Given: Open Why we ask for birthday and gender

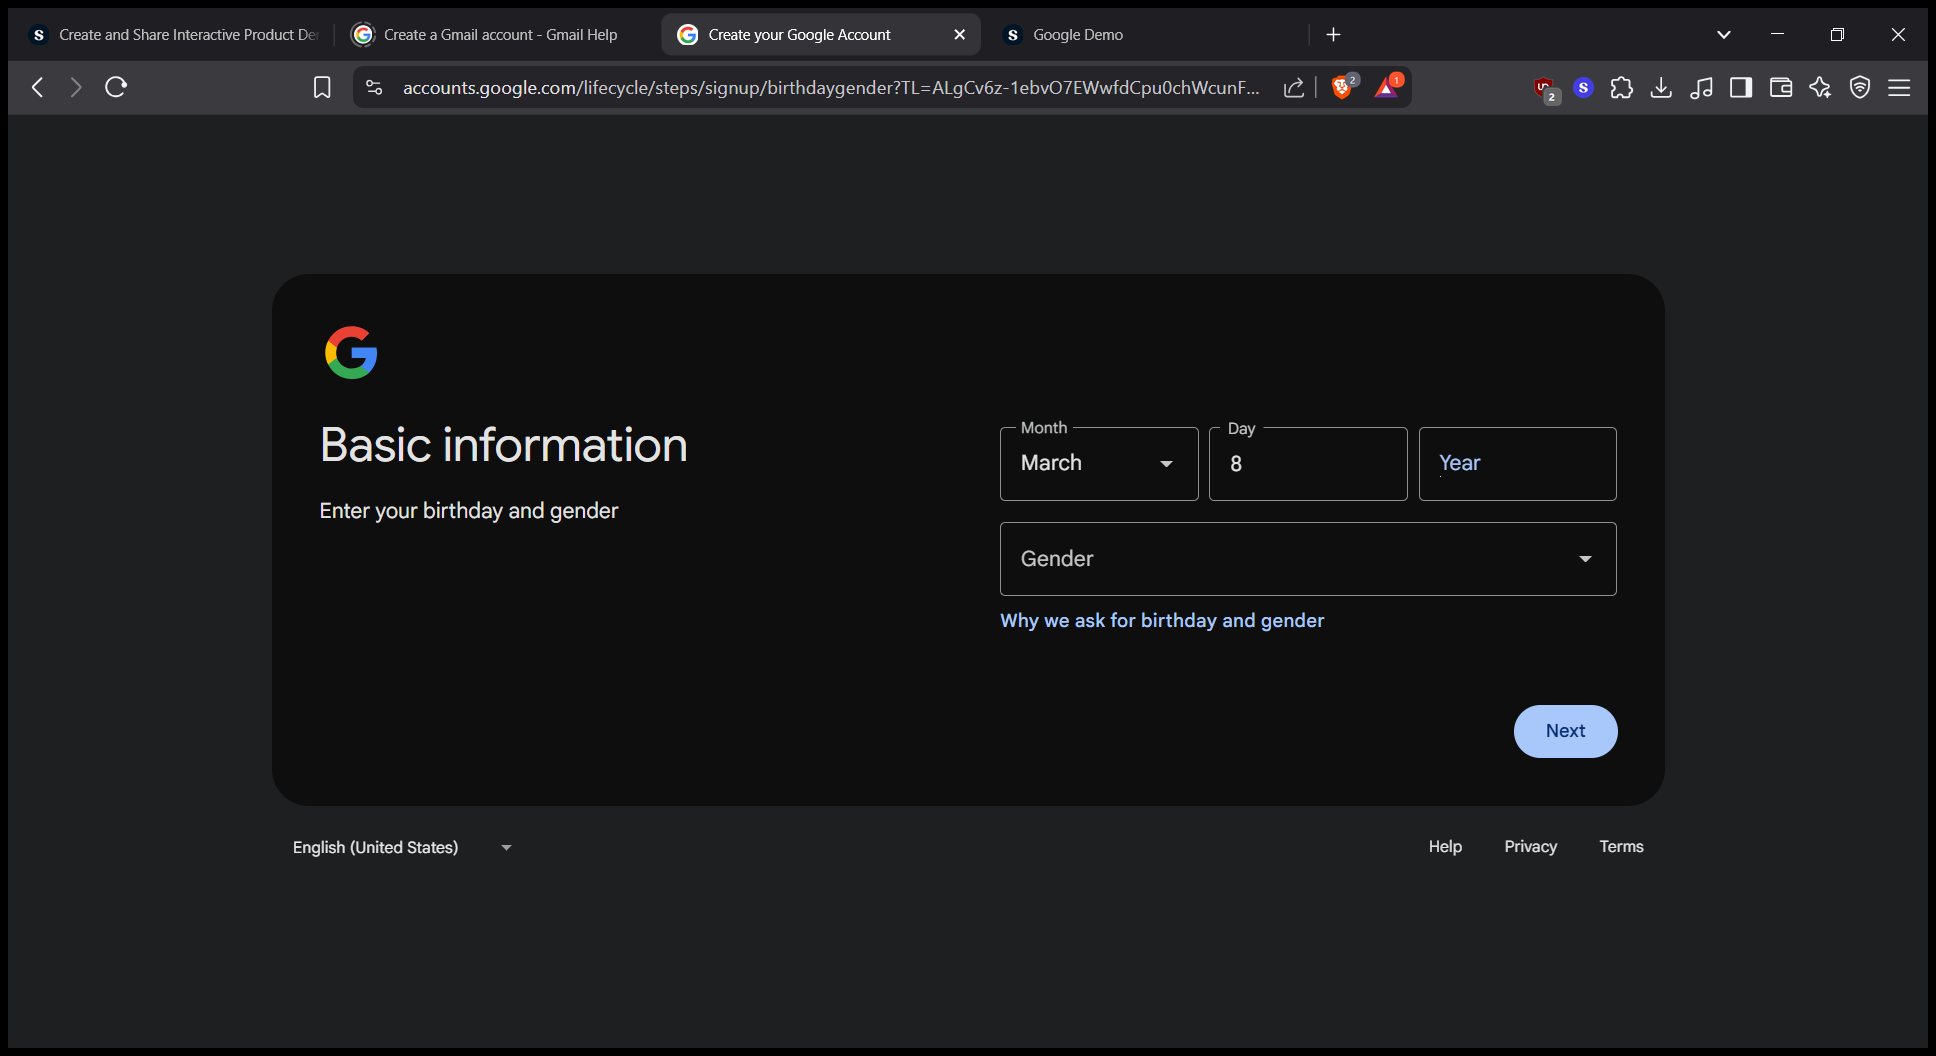Looking at the screenshot, I should click(x=1162, y=621).
